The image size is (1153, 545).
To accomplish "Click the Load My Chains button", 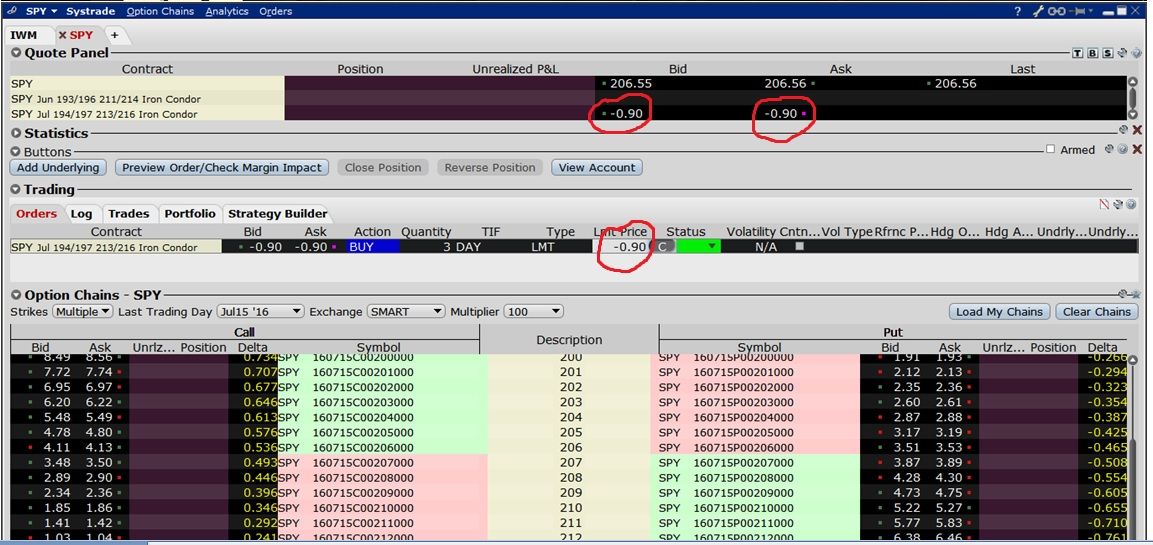I will tap(999, 312).
